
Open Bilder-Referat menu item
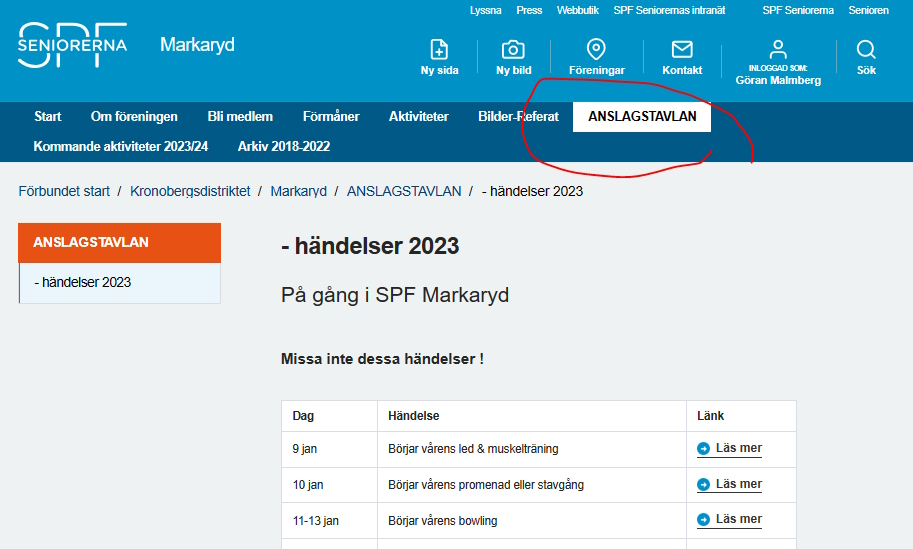coord(518,116)
